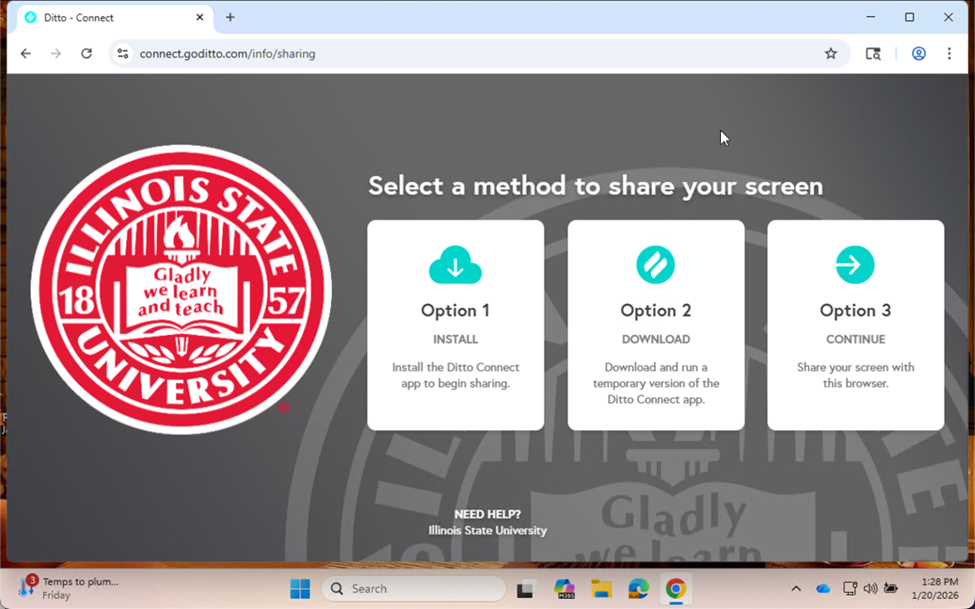Open a new tab with plus button
The image size is (975, 609).
pos(230,17)
